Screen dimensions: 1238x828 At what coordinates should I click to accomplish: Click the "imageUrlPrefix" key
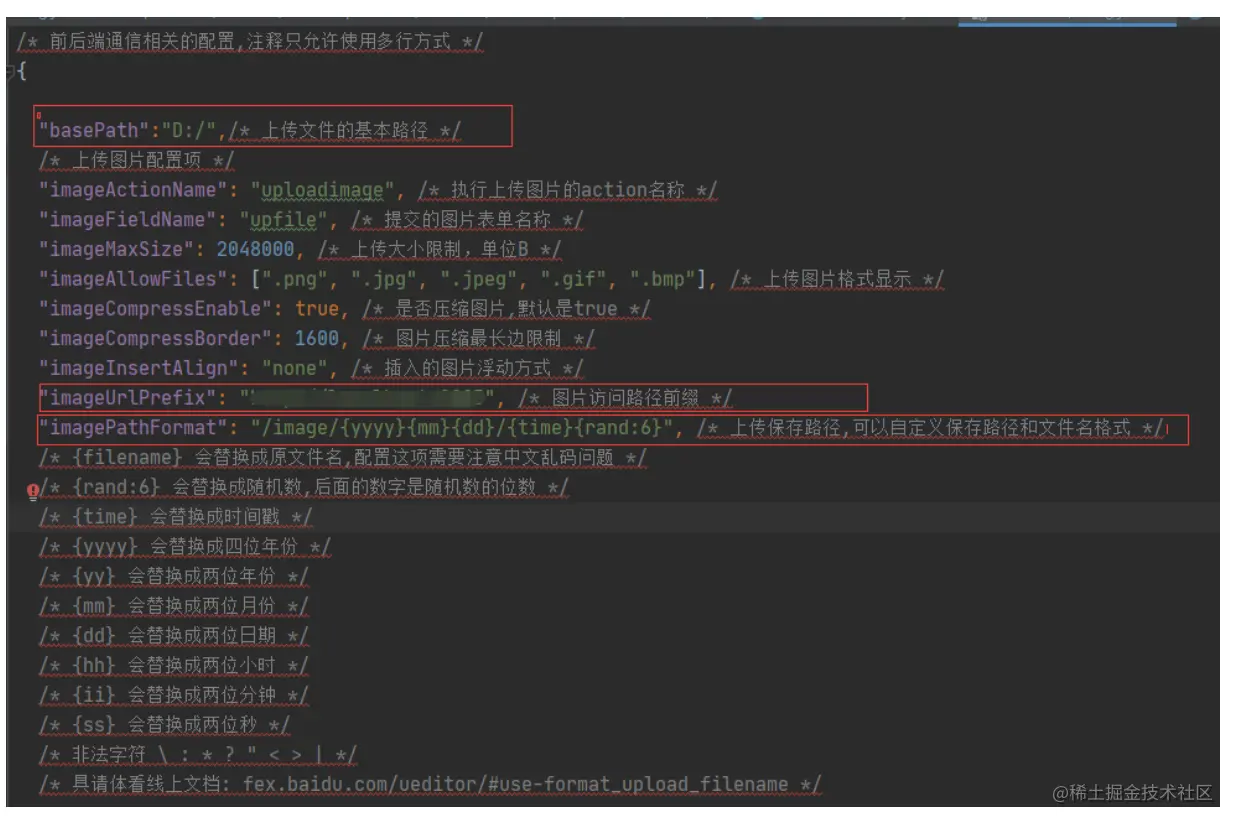click(127, 398)
